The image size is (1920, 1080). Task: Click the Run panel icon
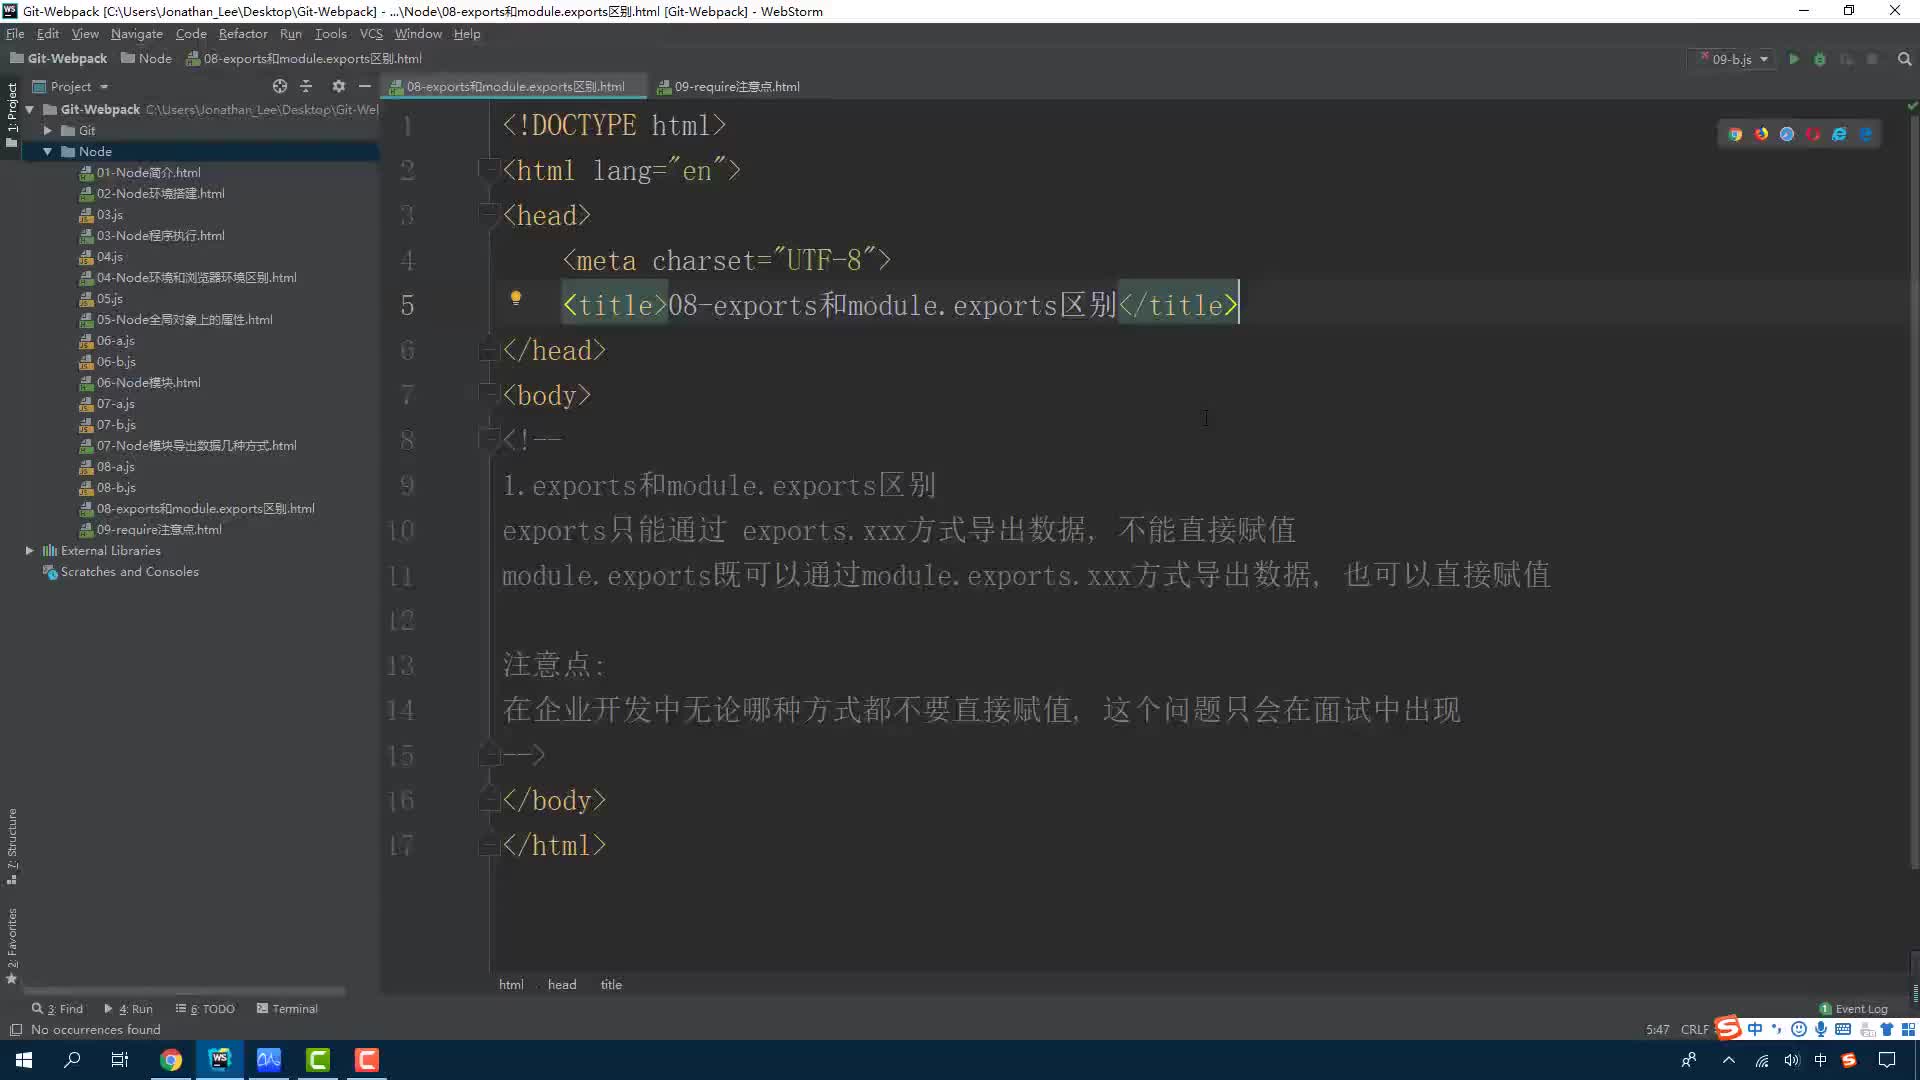click(132, 1007)
